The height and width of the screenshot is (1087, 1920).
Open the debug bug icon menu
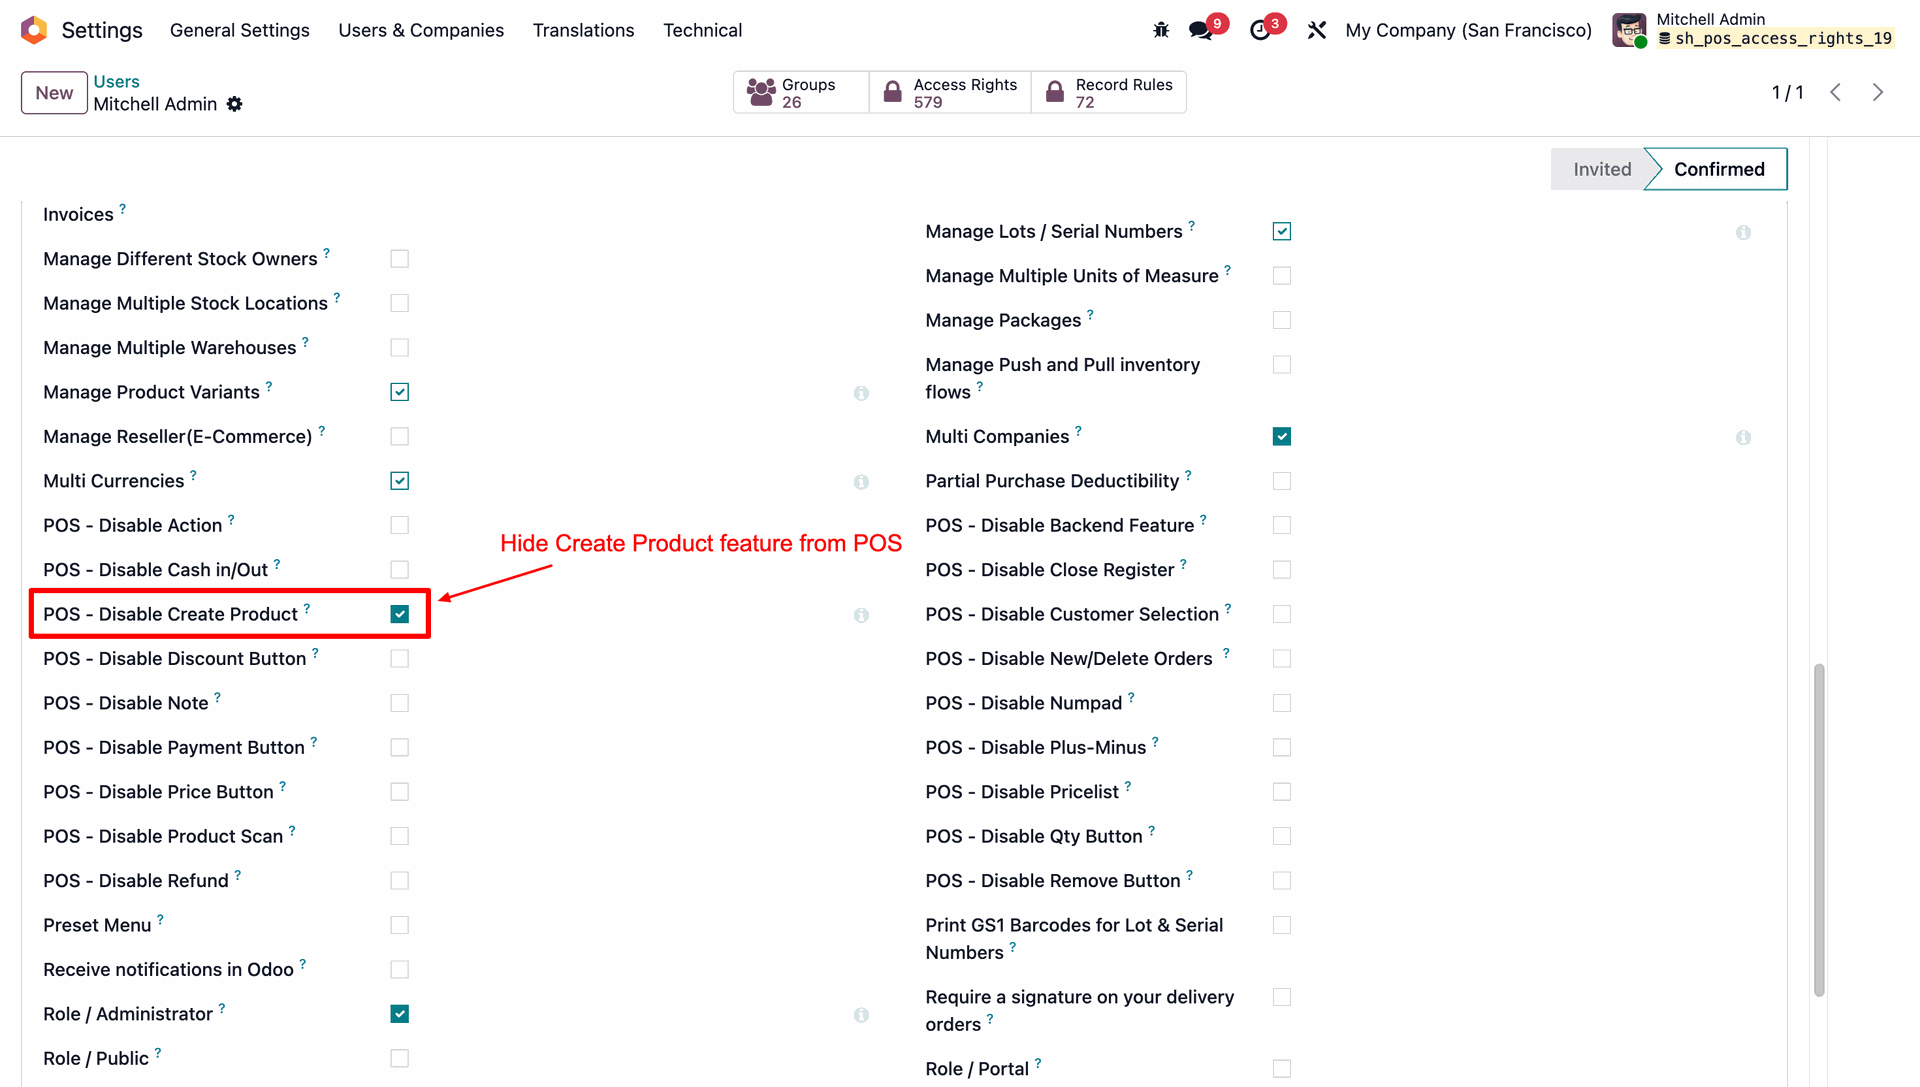(x=1161, y=30)
